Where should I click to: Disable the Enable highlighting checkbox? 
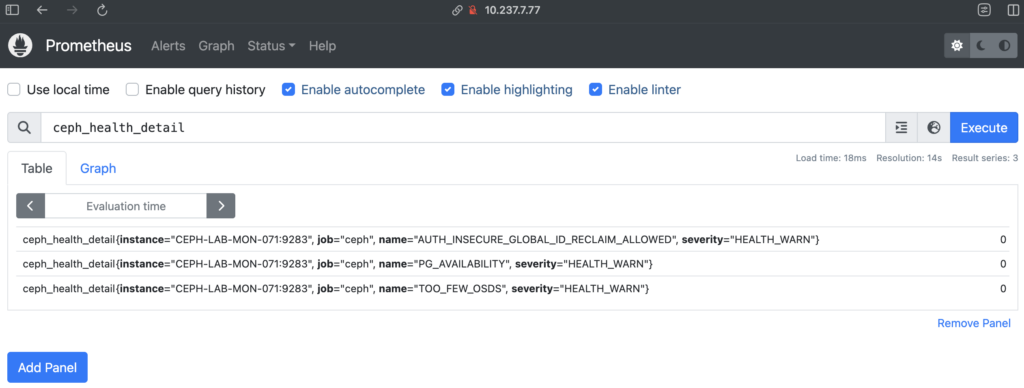[448, 89]
